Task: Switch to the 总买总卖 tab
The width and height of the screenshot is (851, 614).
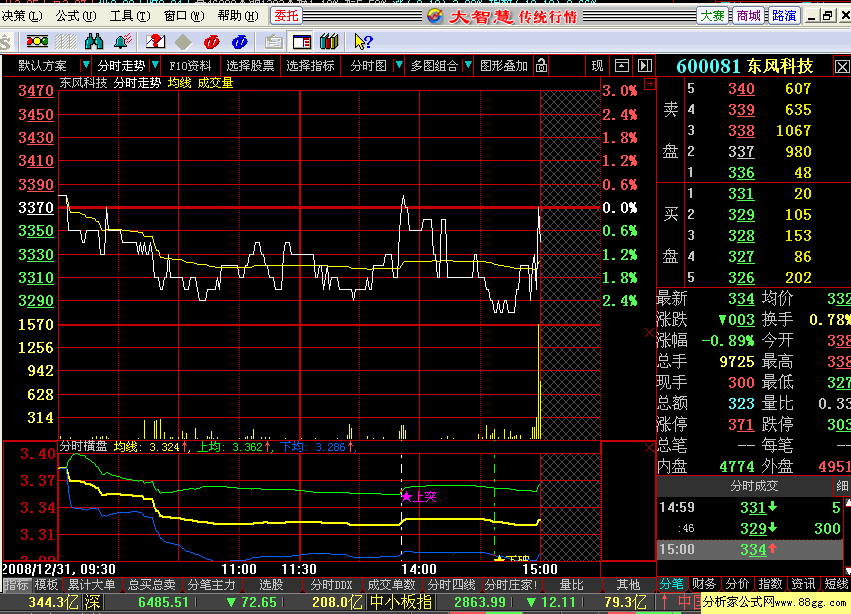Action: 151,585
